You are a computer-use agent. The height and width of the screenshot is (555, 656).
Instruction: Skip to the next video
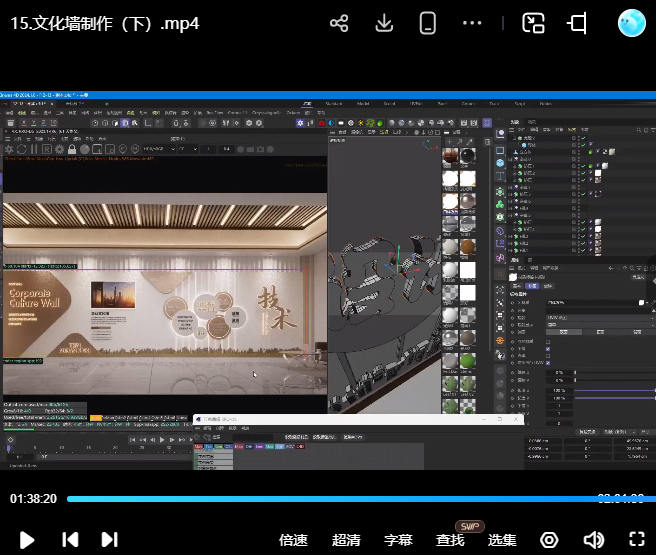coord(109,540)
